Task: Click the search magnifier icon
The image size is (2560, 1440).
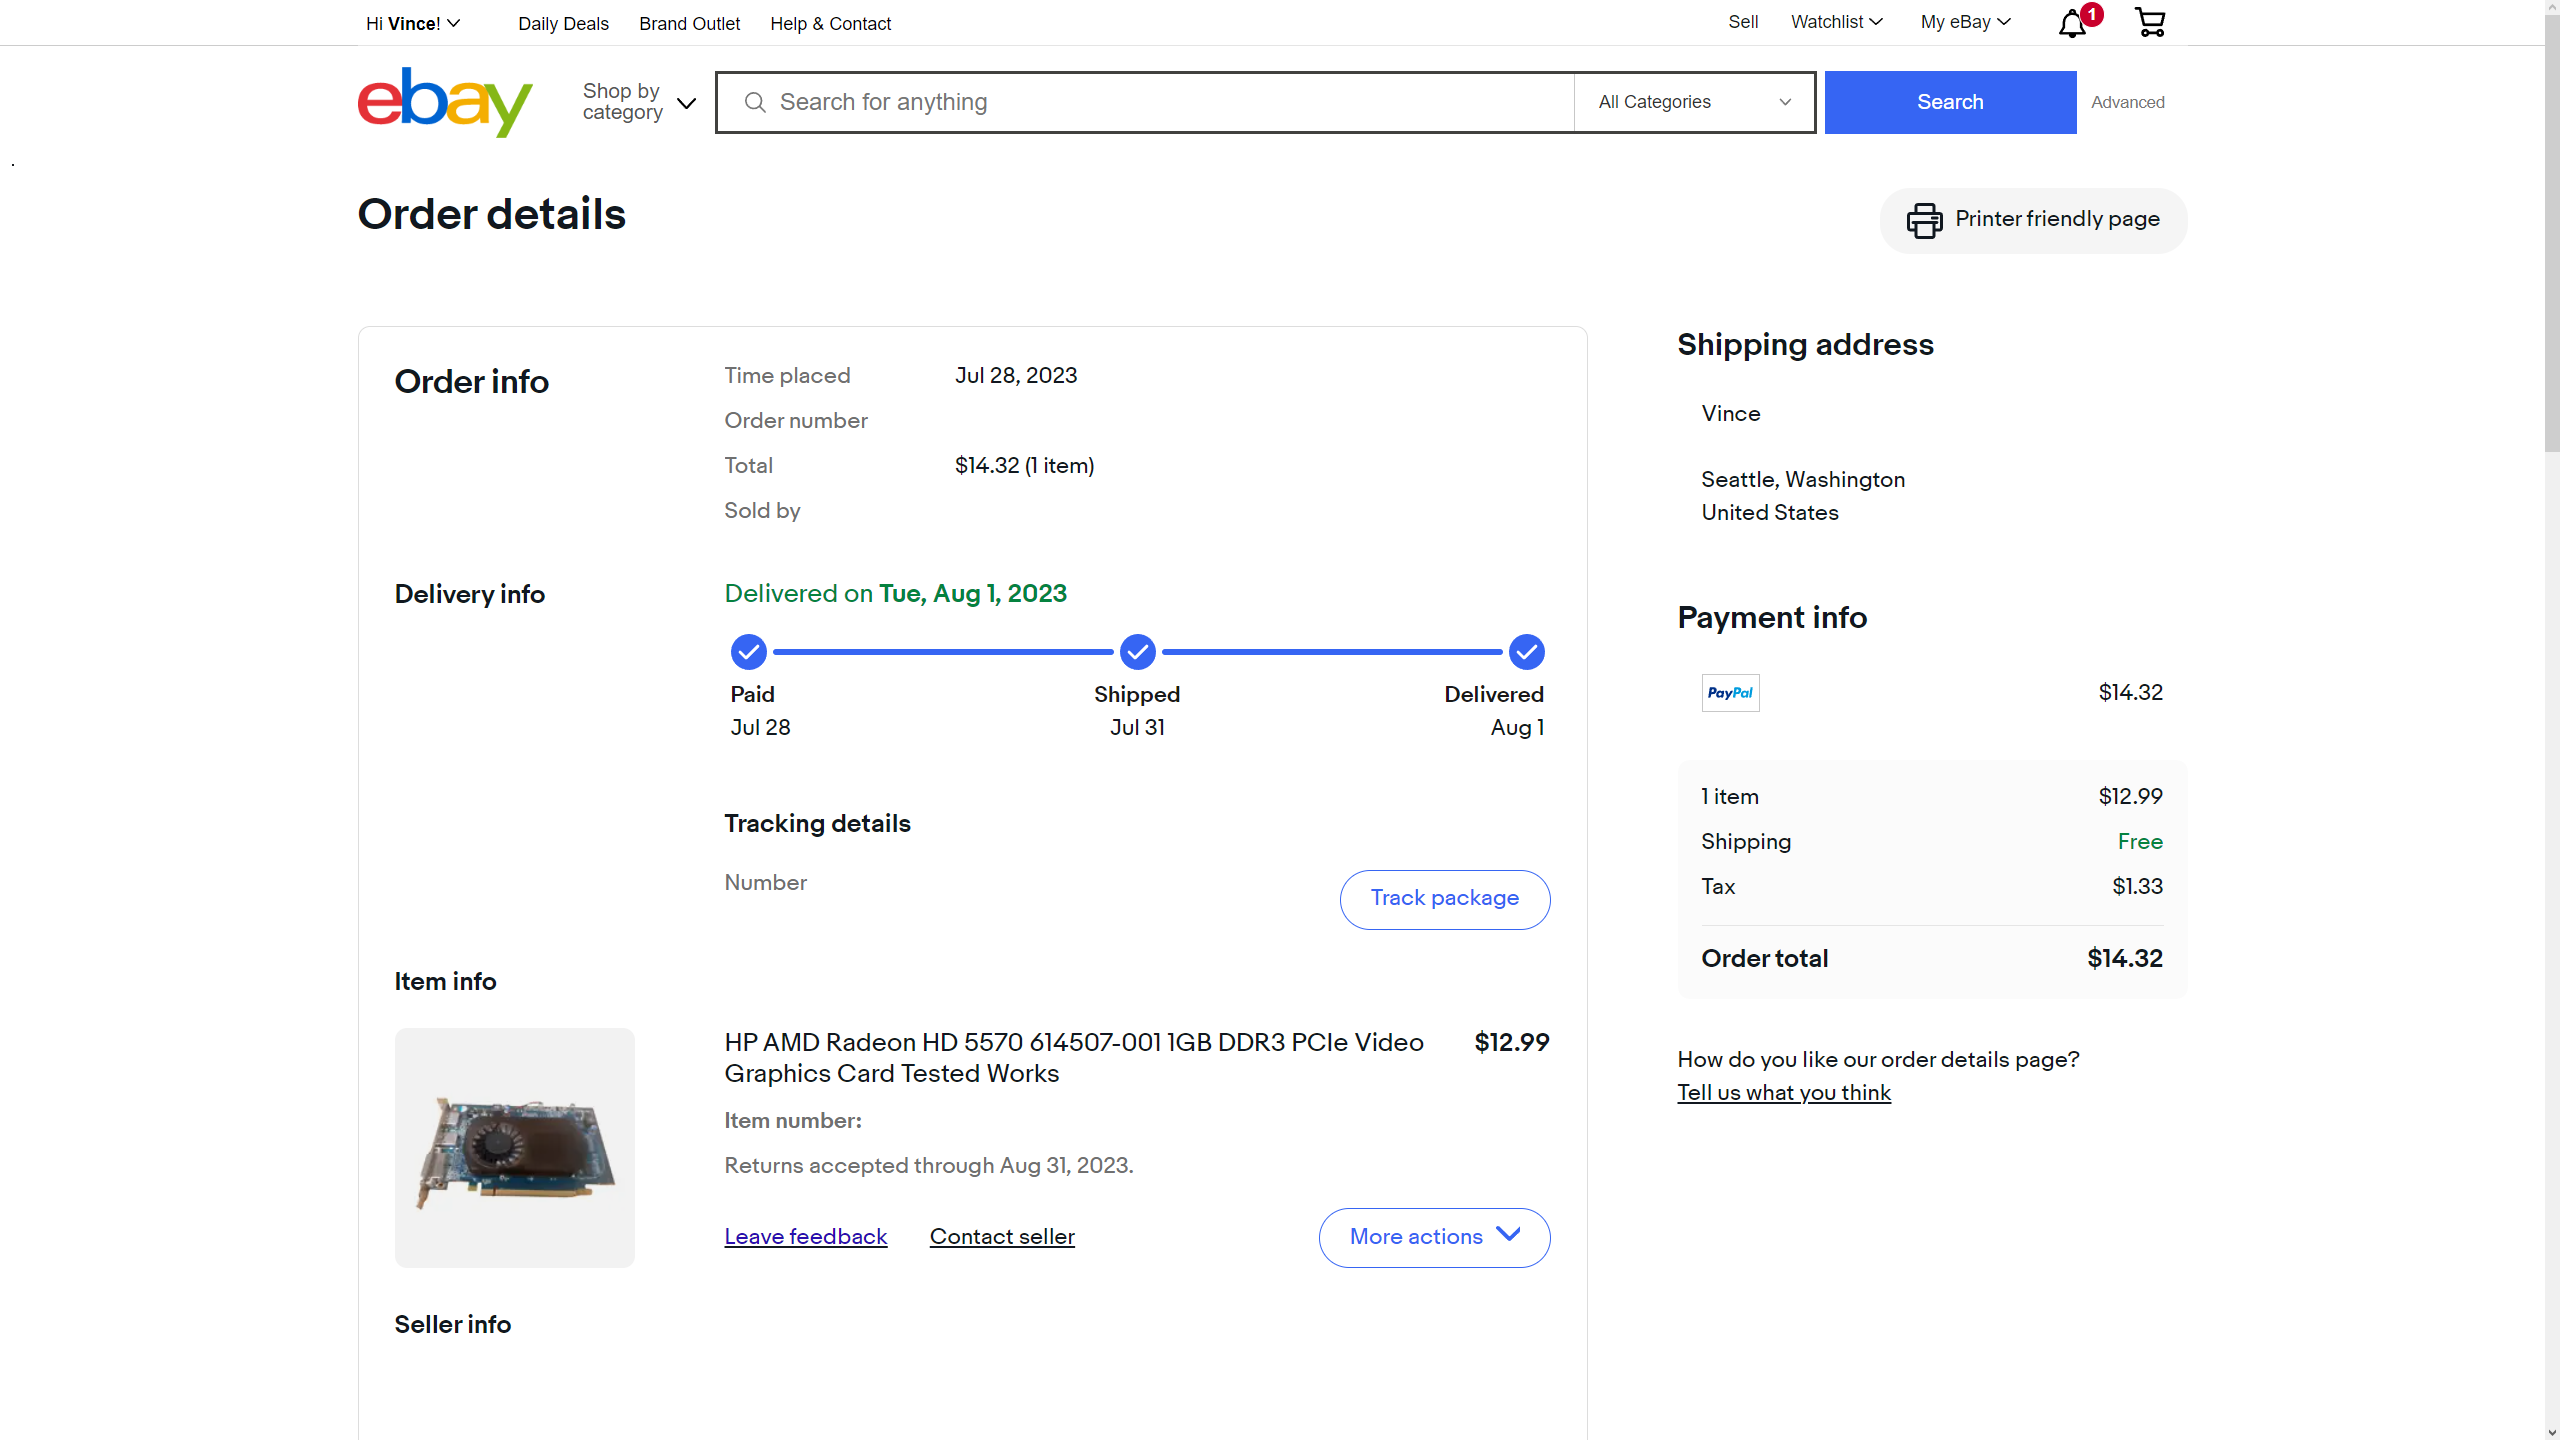Action: pos(755,103)
